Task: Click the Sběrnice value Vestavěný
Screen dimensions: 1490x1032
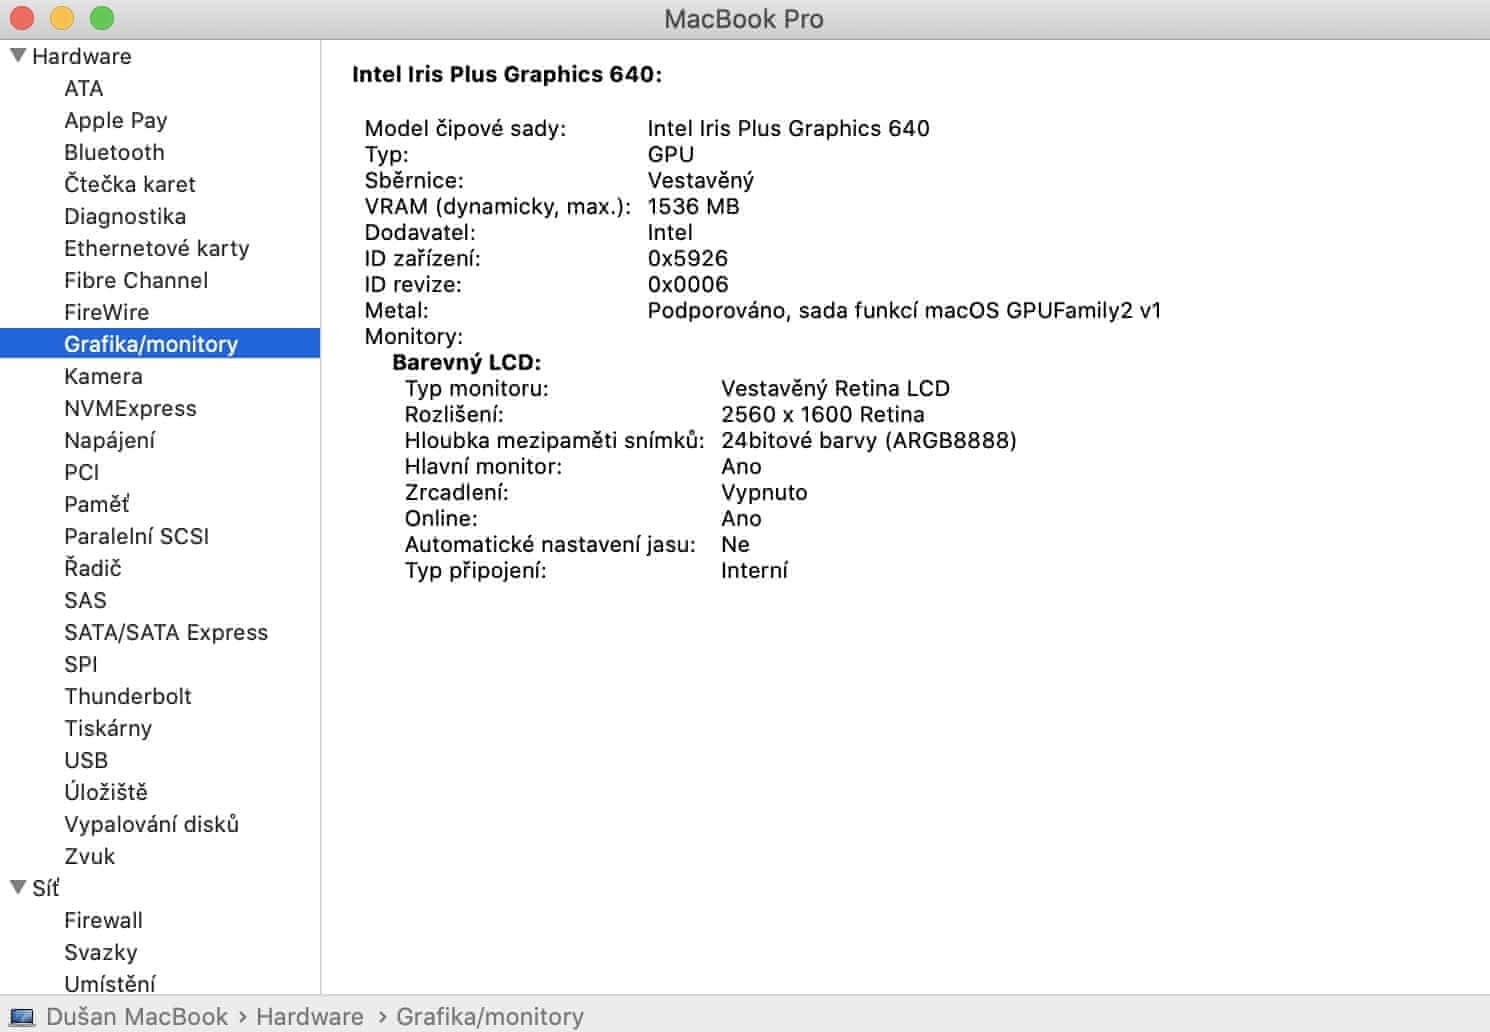Action: [701, 180]
